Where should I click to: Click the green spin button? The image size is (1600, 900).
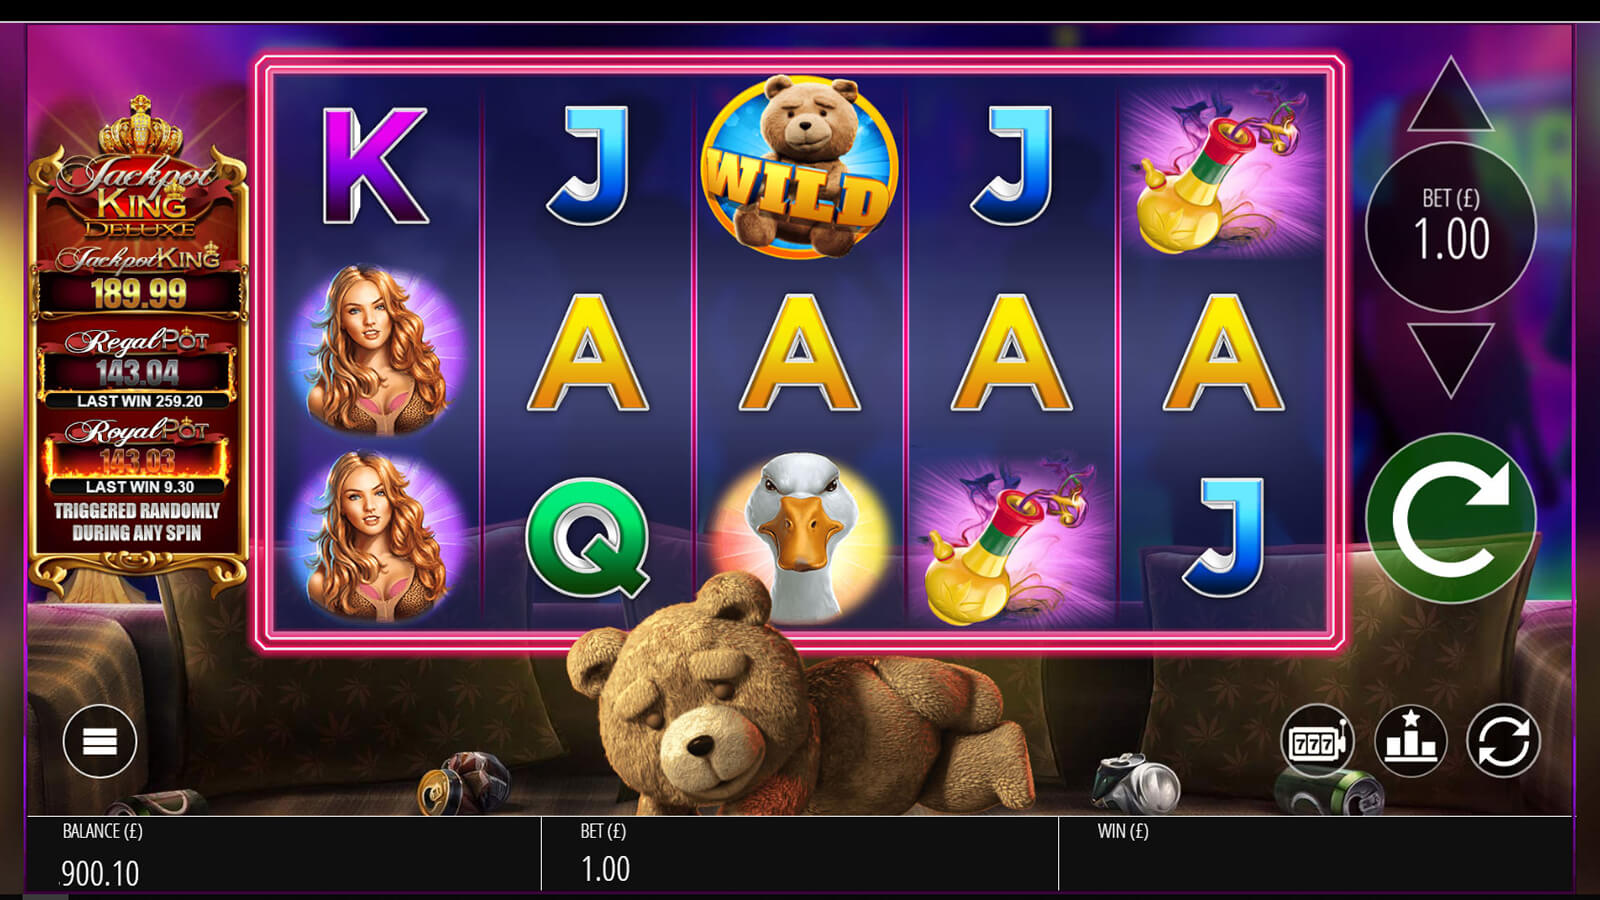(x=1450, y=518)
